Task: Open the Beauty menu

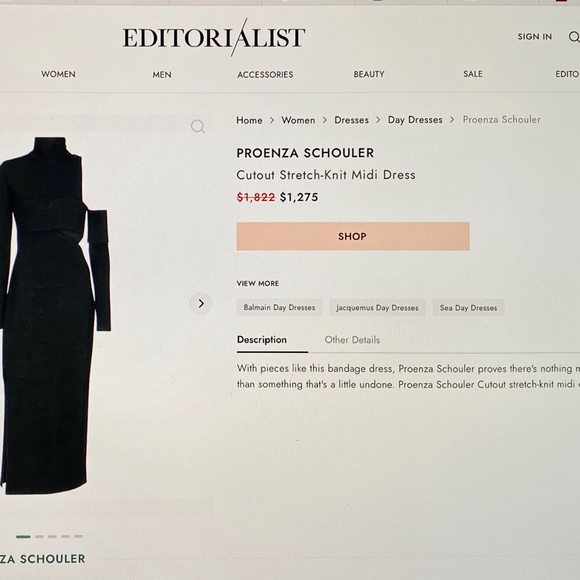Action: coord(369,74)
